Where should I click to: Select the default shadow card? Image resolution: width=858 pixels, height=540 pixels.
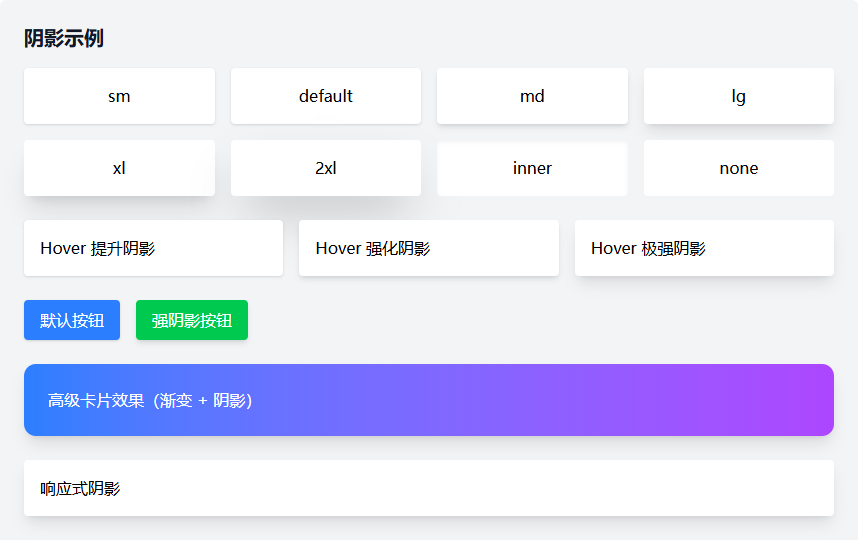(x=325, y=96)
